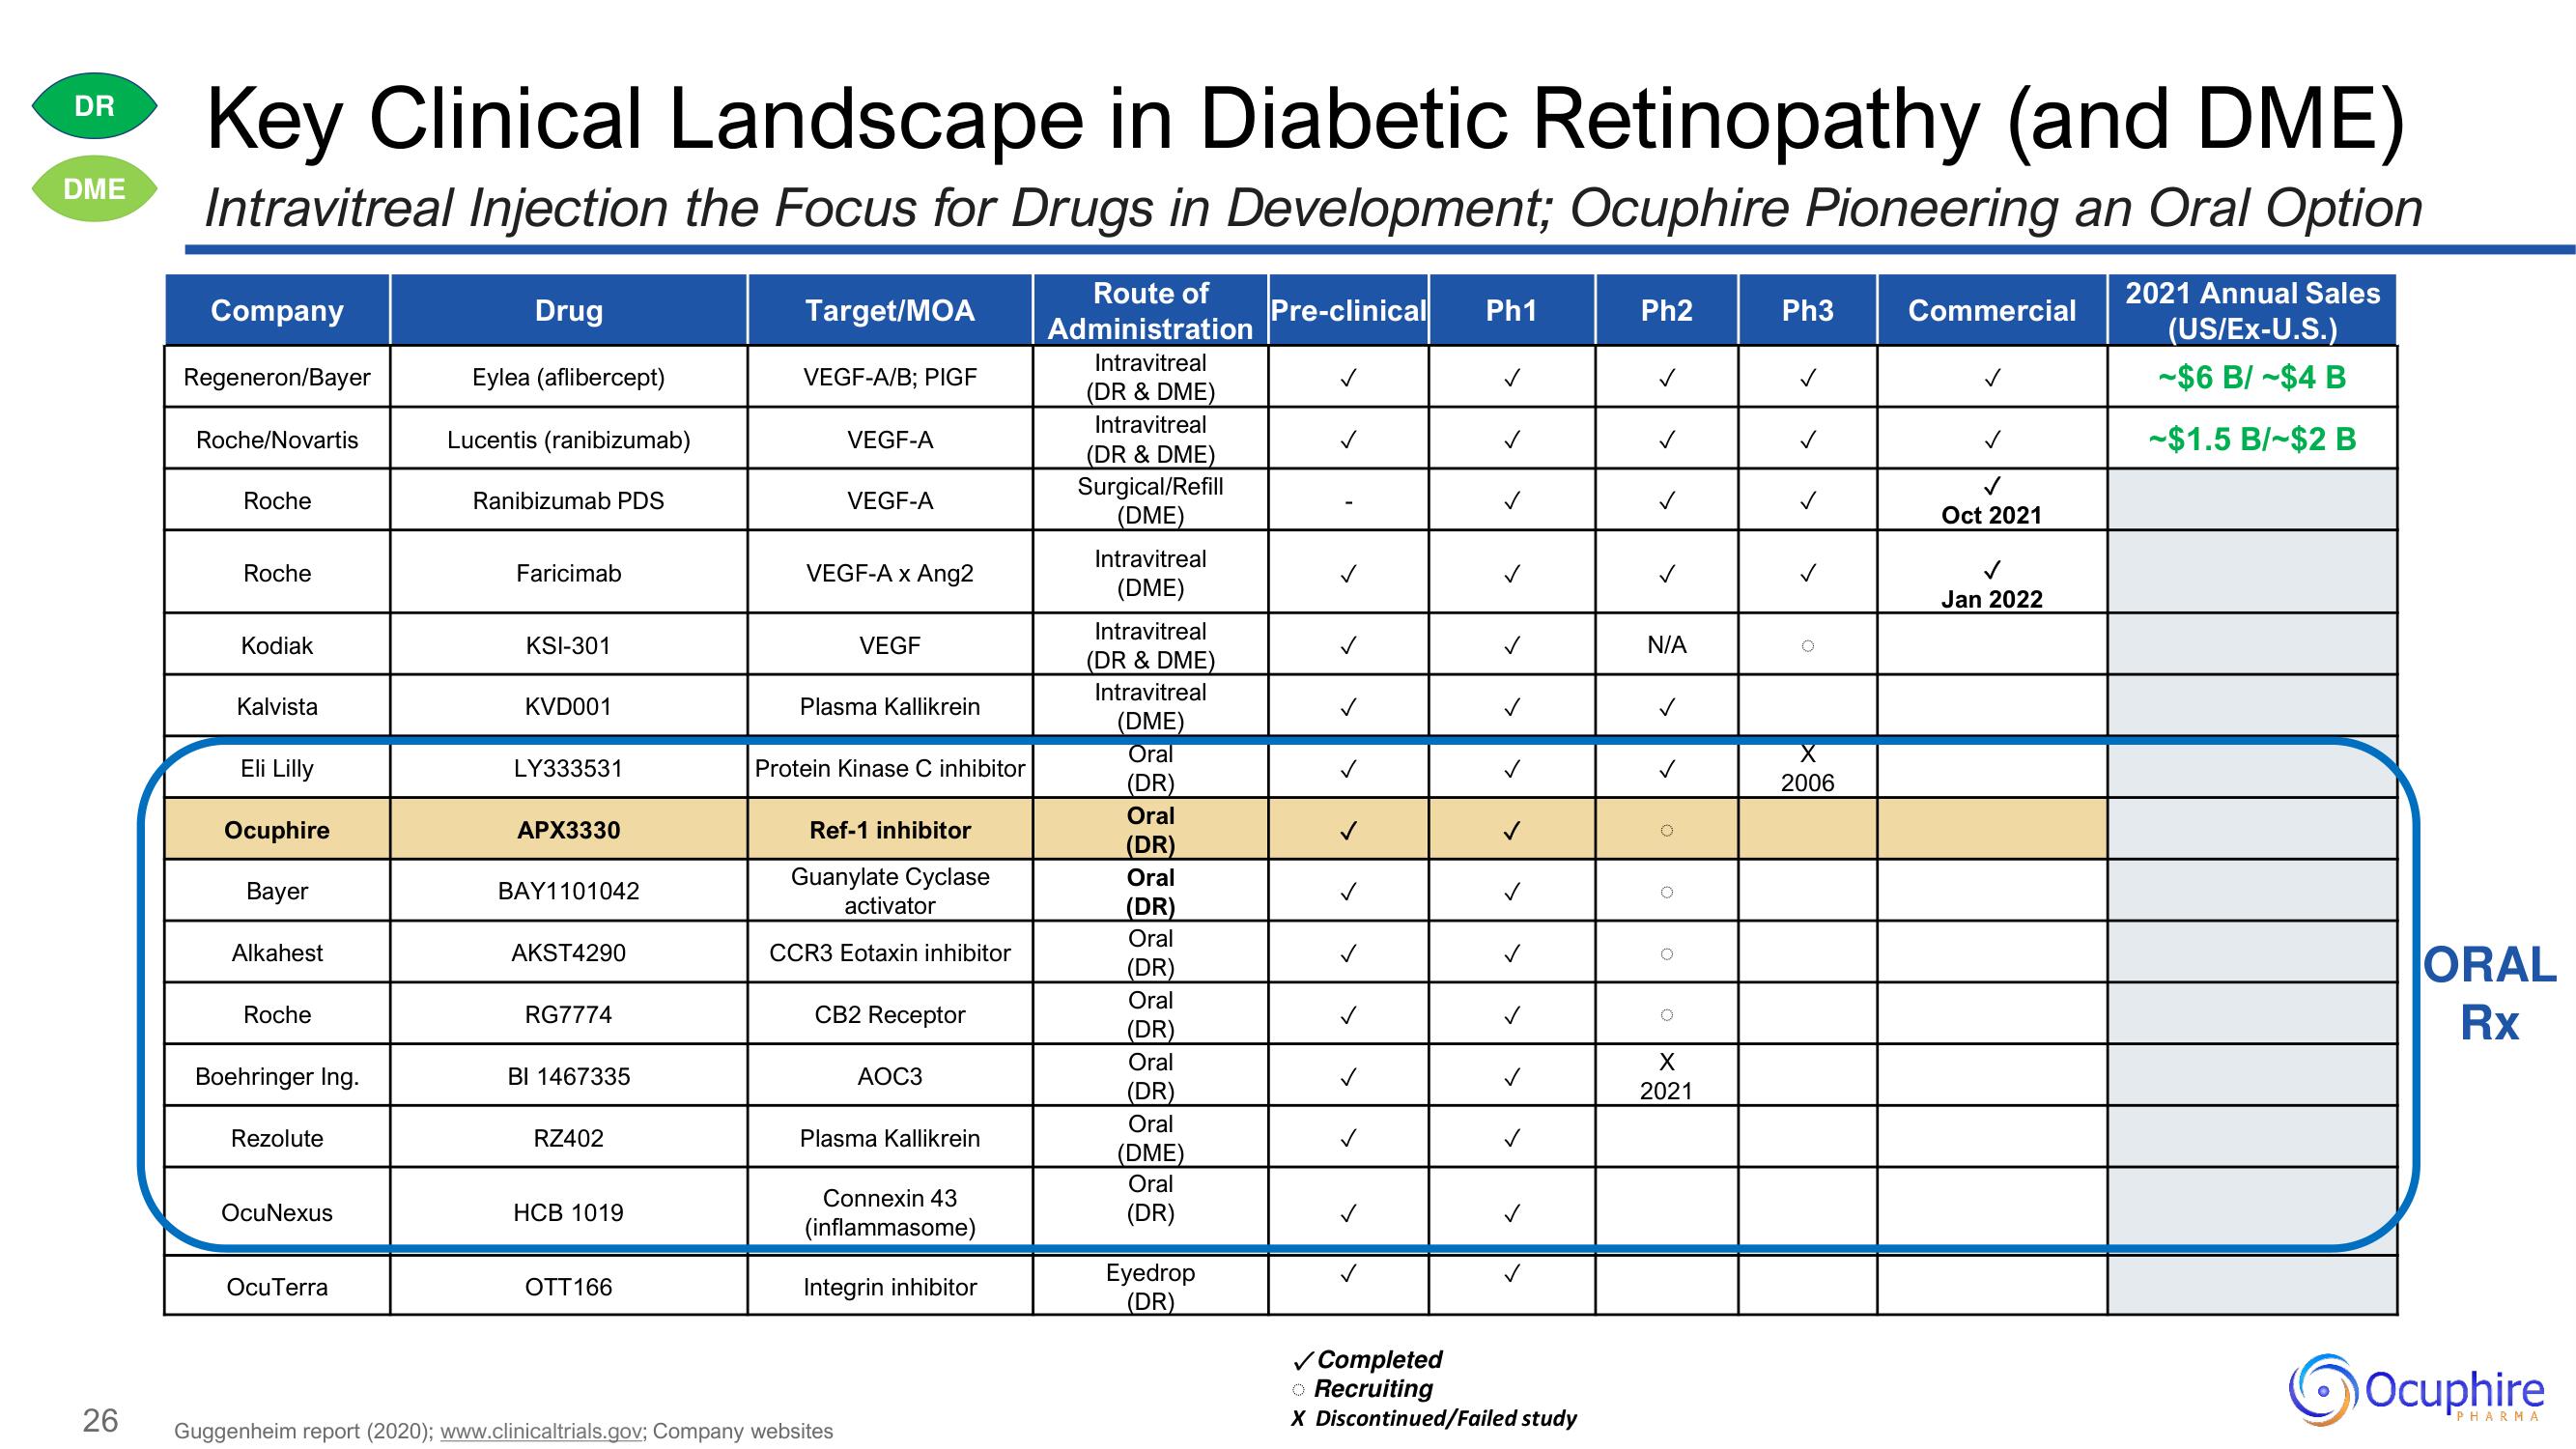Click the Jan 2022 commercial date
2576x1449 pixels.
point(1992,599)
